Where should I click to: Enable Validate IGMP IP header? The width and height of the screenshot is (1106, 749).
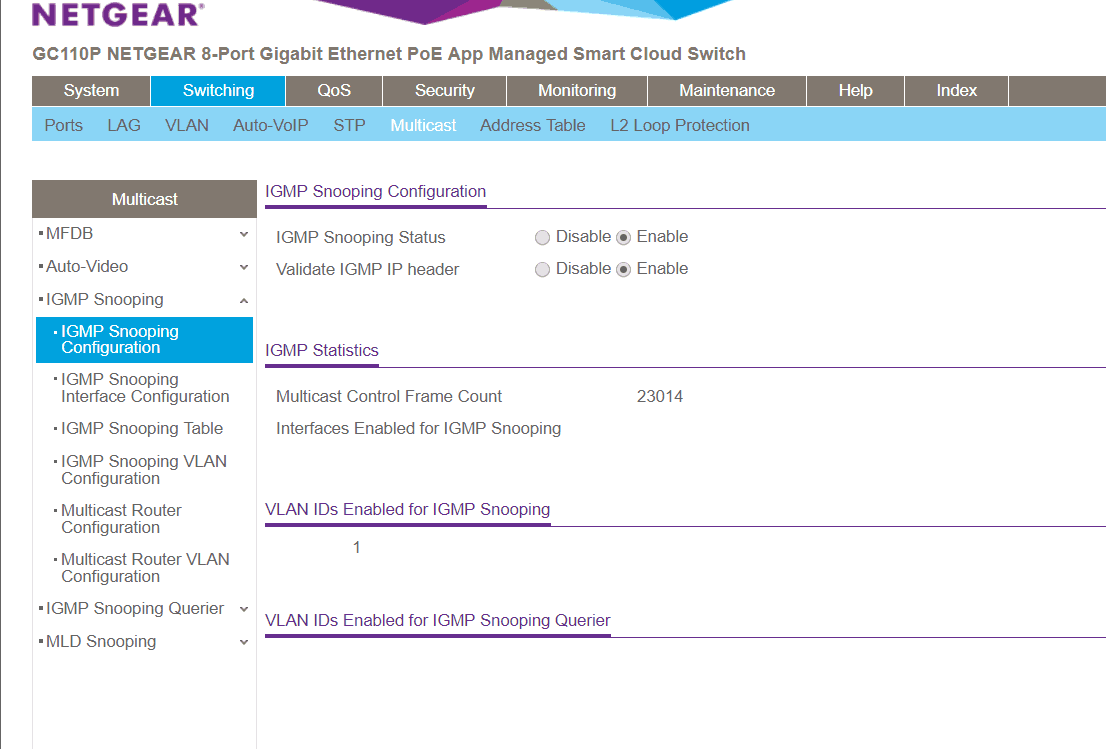[623, 270]
